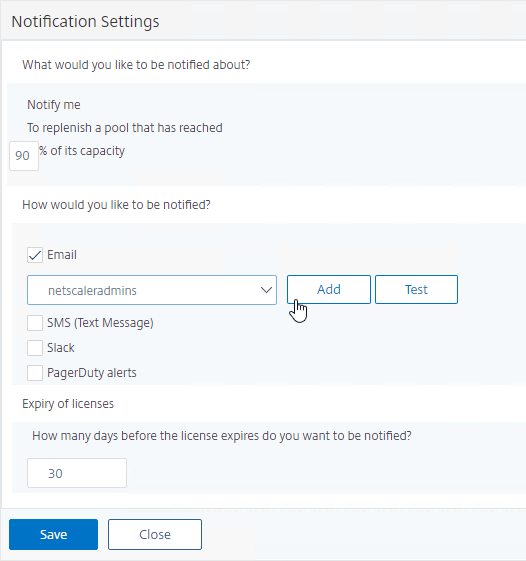Click the Add email list button
This screenshot has height=561, width=526.
coord(328,289)
